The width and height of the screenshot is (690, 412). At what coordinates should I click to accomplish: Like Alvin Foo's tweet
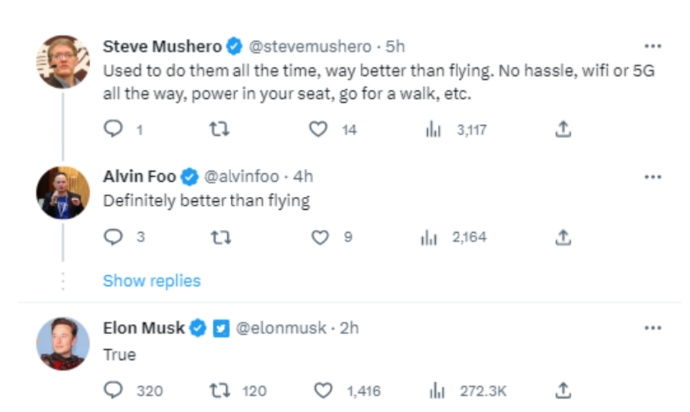(x=319, y=237)
